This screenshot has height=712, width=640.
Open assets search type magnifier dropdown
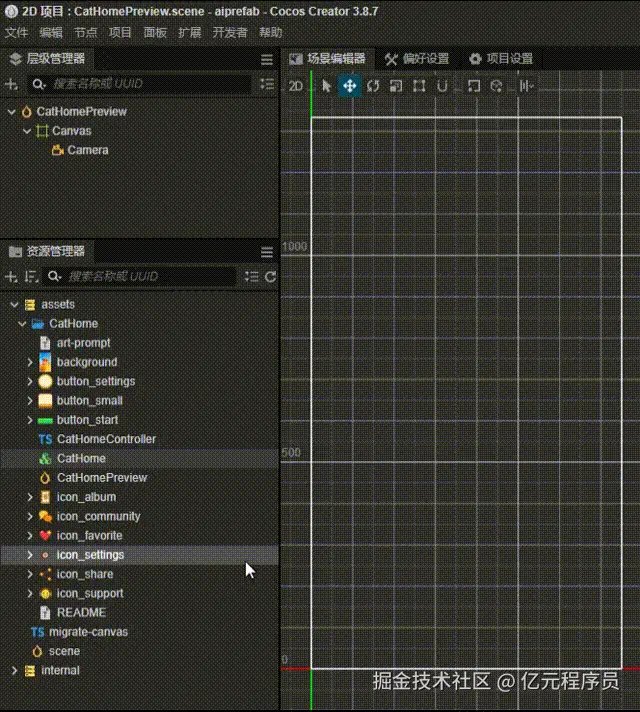pos(55,277)
